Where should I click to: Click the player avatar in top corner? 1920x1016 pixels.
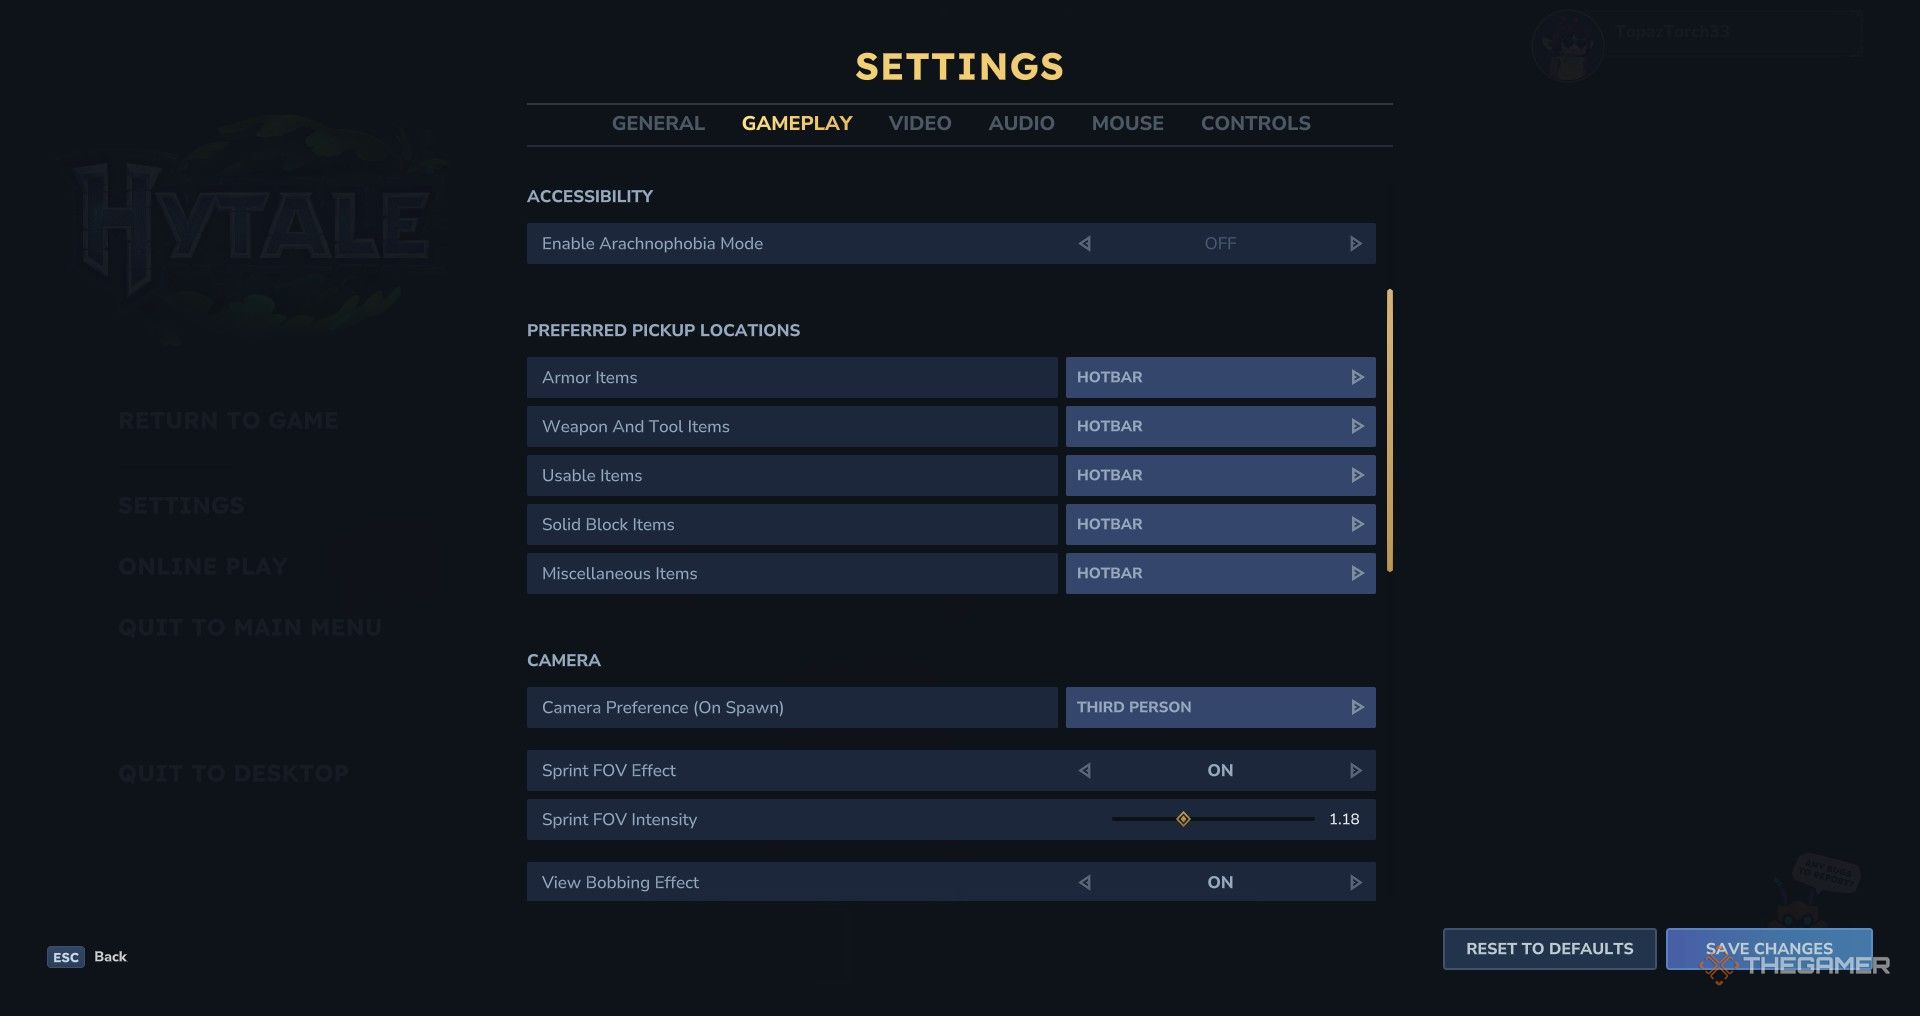[x=1567, y=46]
